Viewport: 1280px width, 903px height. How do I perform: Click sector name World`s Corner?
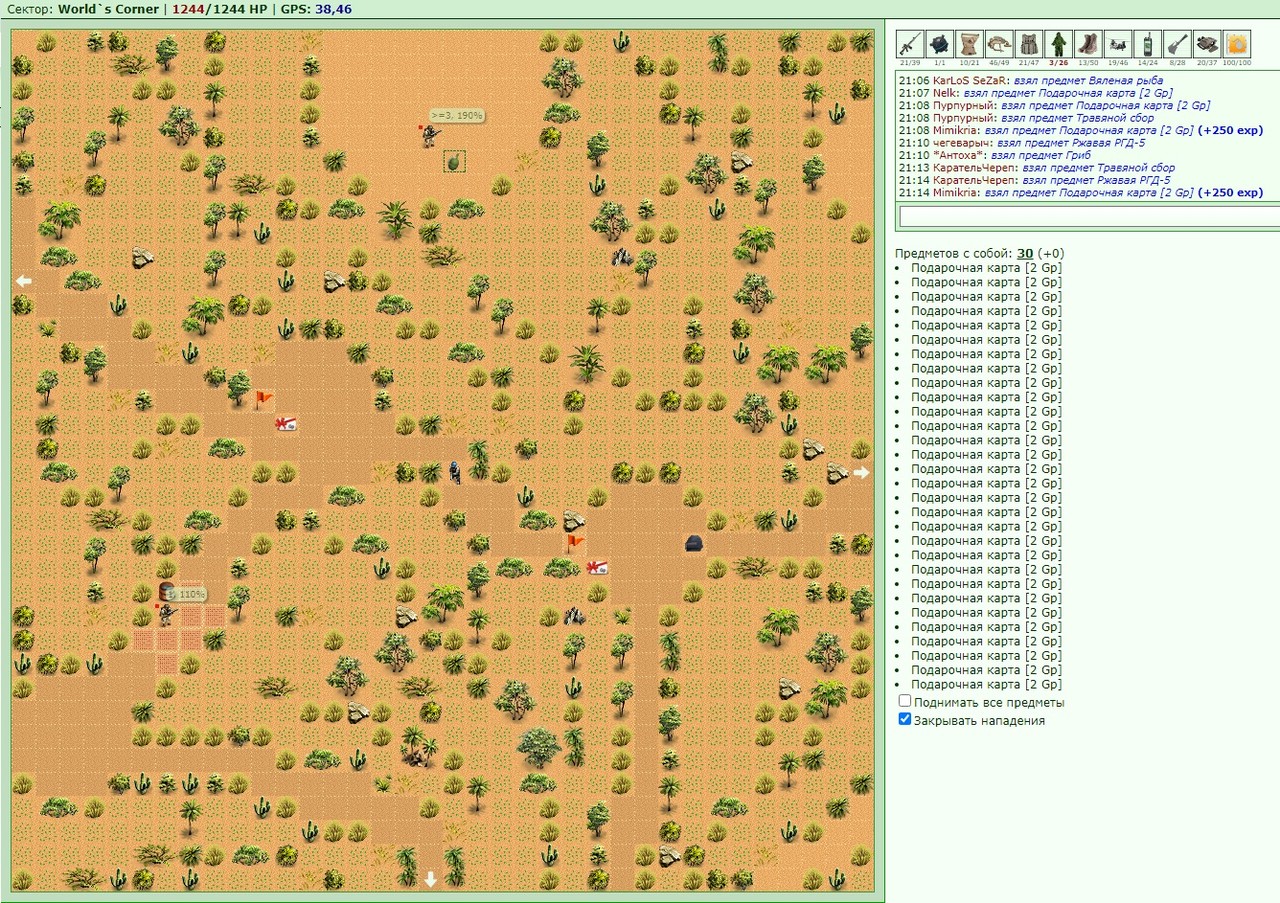click(108, 9)
